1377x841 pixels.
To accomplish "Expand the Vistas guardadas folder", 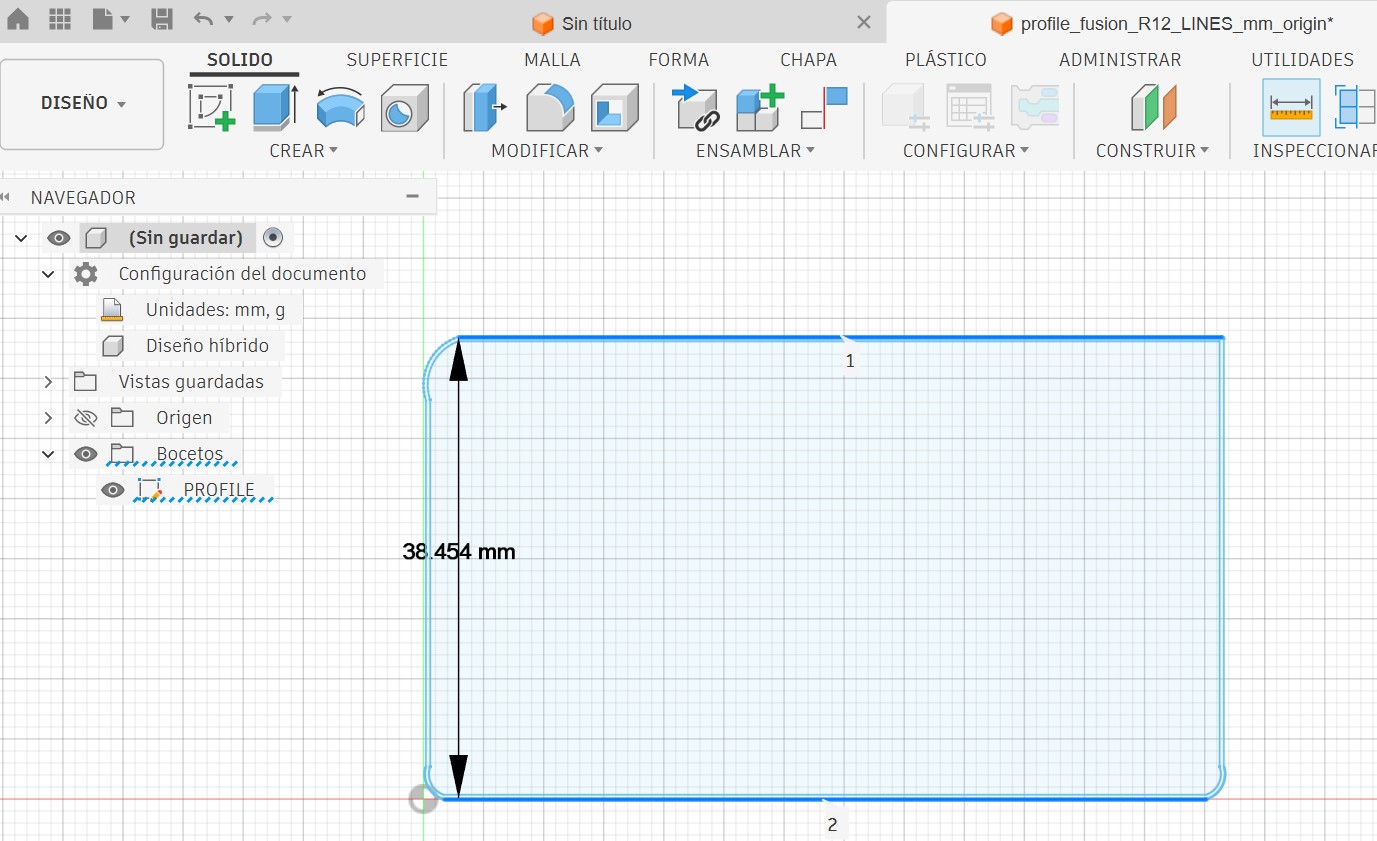I will (x=48, y=382).
